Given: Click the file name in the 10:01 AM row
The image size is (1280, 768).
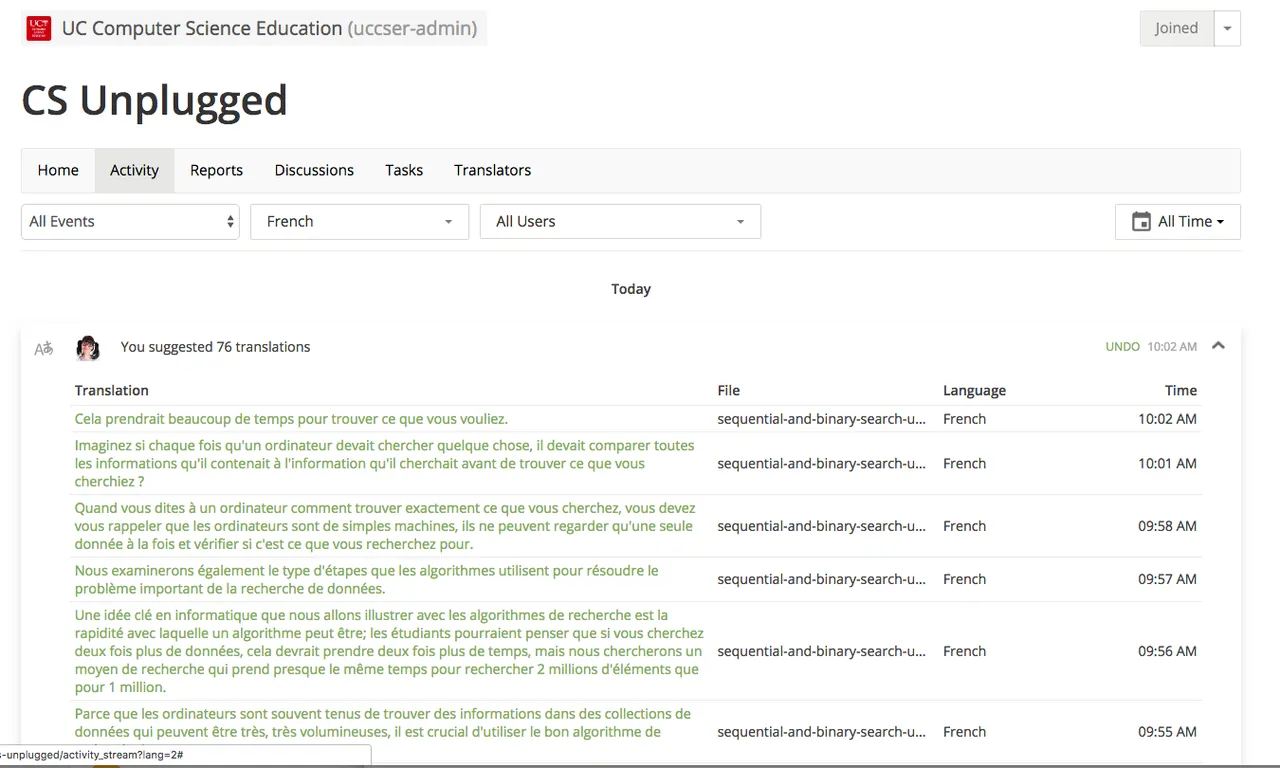Looking at the screenshot, I should pyautogui.click(x=821, y=464).
